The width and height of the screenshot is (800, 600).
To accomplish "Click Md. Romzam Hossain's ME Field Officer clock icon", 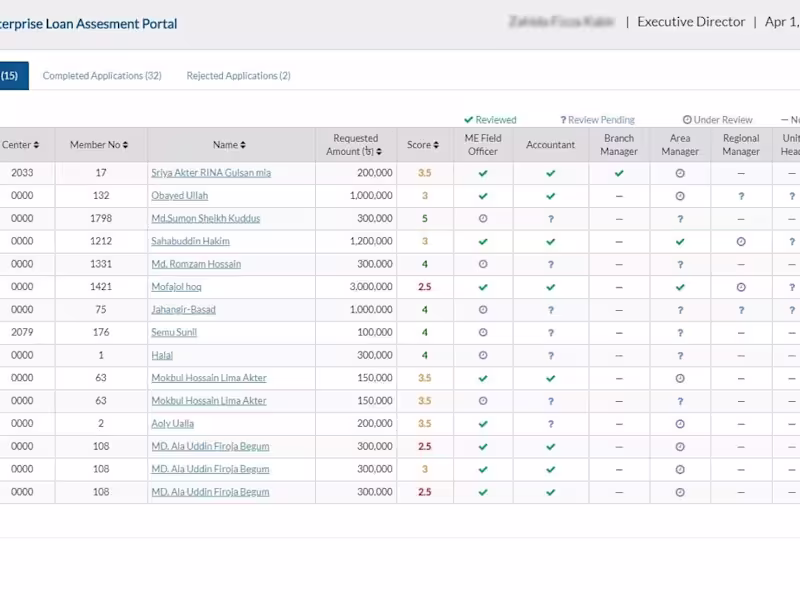I will point(483,264).
